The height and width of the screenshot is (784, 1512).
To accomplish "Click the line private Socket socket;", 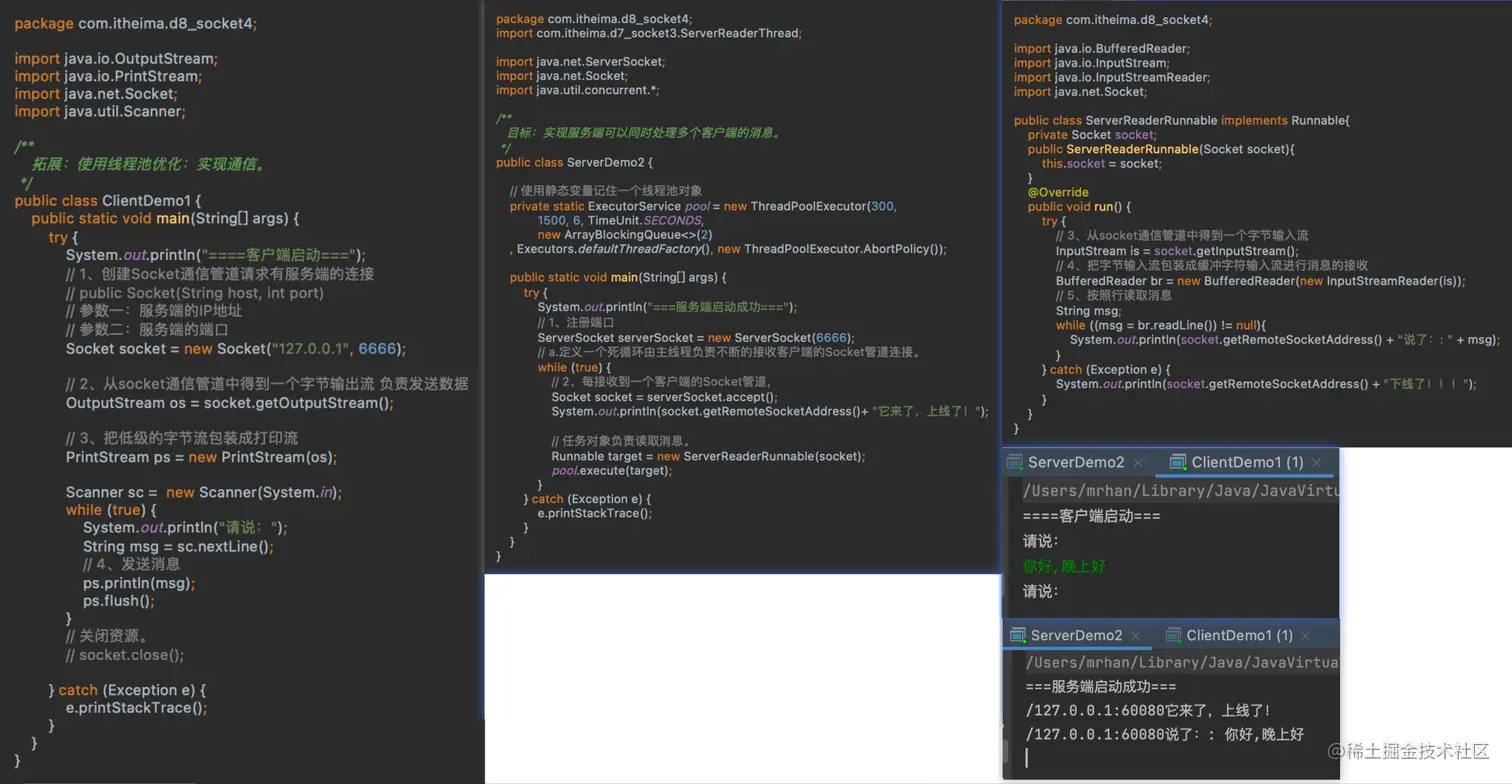I will tap(1092, 135).
